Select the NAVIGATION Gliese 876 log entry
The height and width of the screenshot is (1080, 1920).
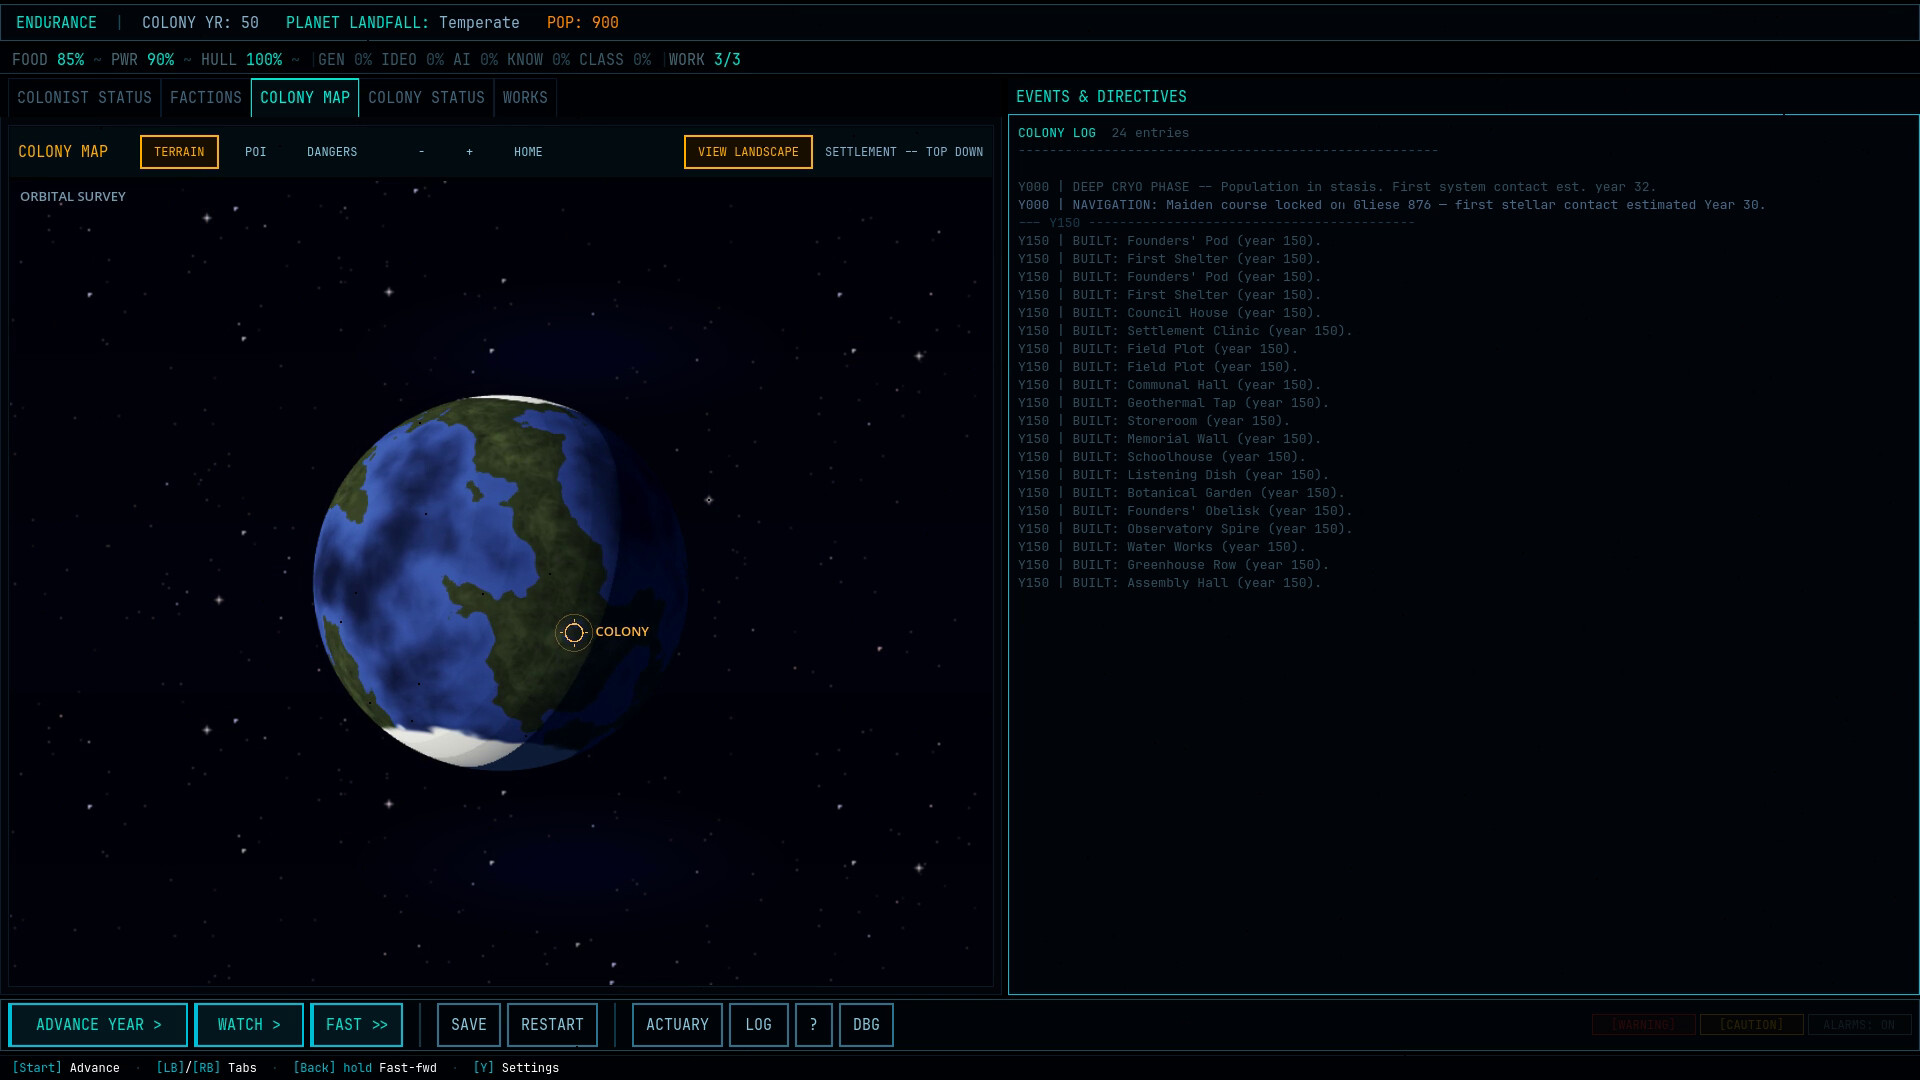click(x=1392, y=205)
